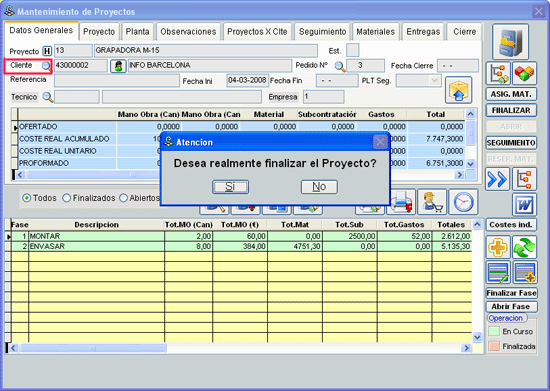Click the box with blue up arrow icon

pyautogui.click(x=458, y=90)
